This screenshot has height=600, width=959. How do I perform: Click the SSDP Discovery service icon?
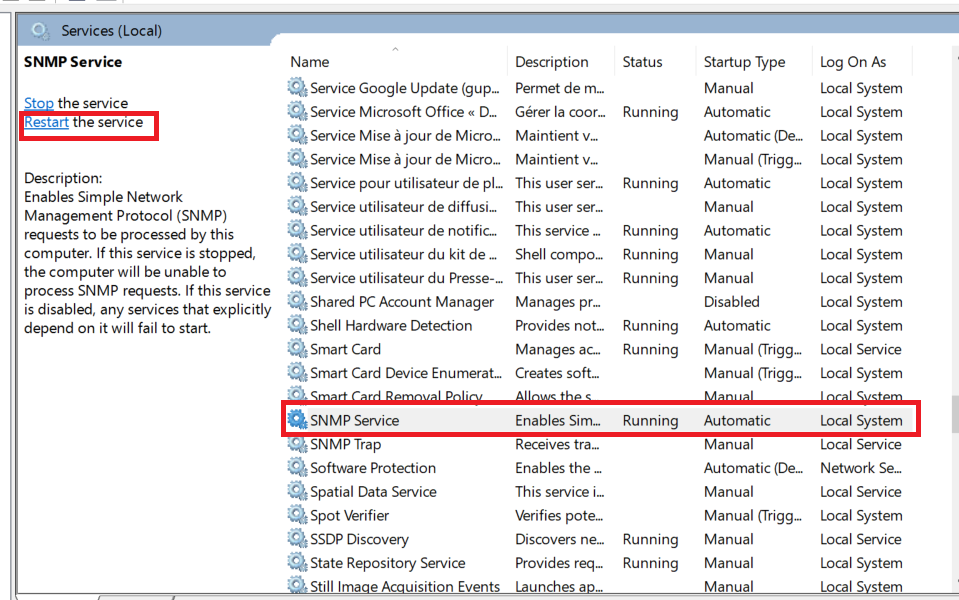(x=297, y=540)
